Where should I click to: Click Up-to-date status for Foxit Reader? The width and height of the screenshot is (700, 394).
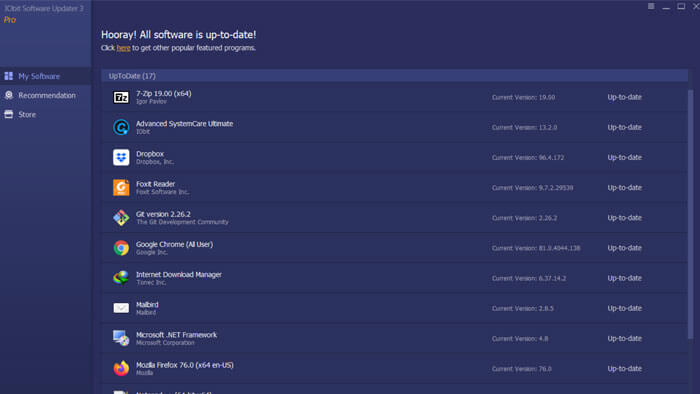624,187
